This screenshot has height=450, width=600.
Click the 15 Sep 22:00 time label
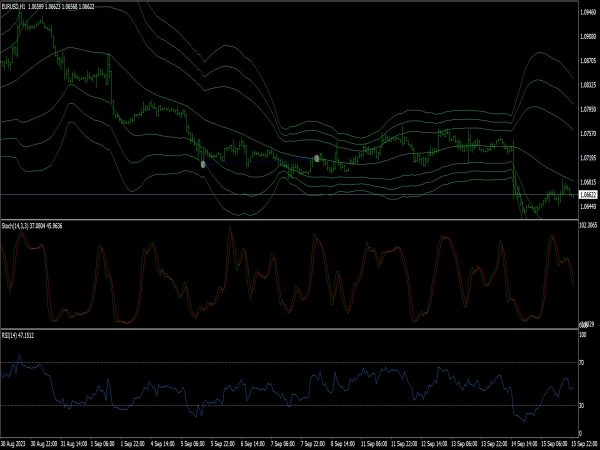(584, 444)
